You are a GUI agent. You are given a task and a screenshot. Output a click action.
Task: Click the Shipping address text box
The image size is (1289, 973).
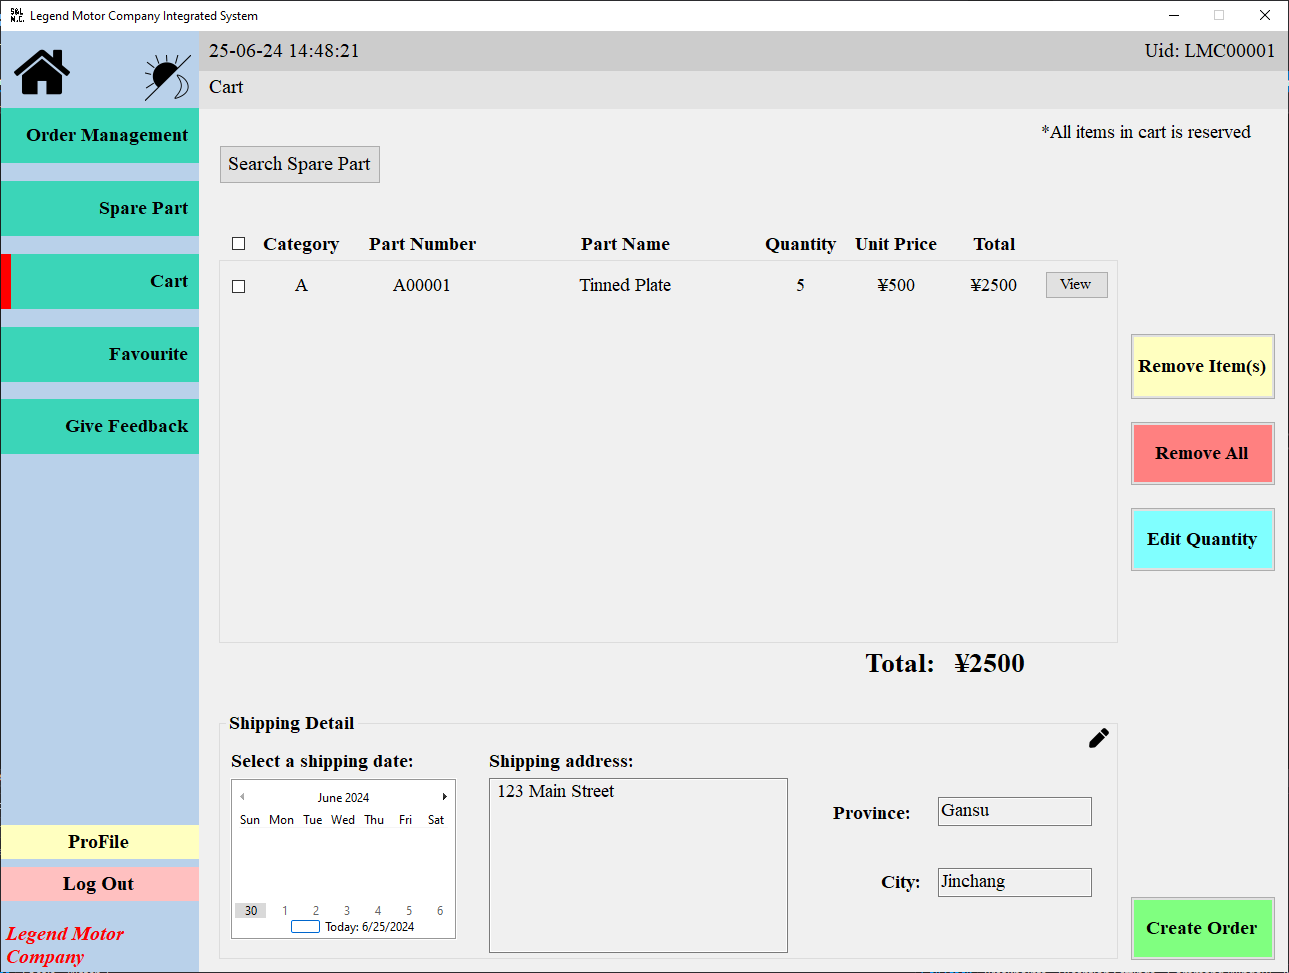(x=638, y=865)
